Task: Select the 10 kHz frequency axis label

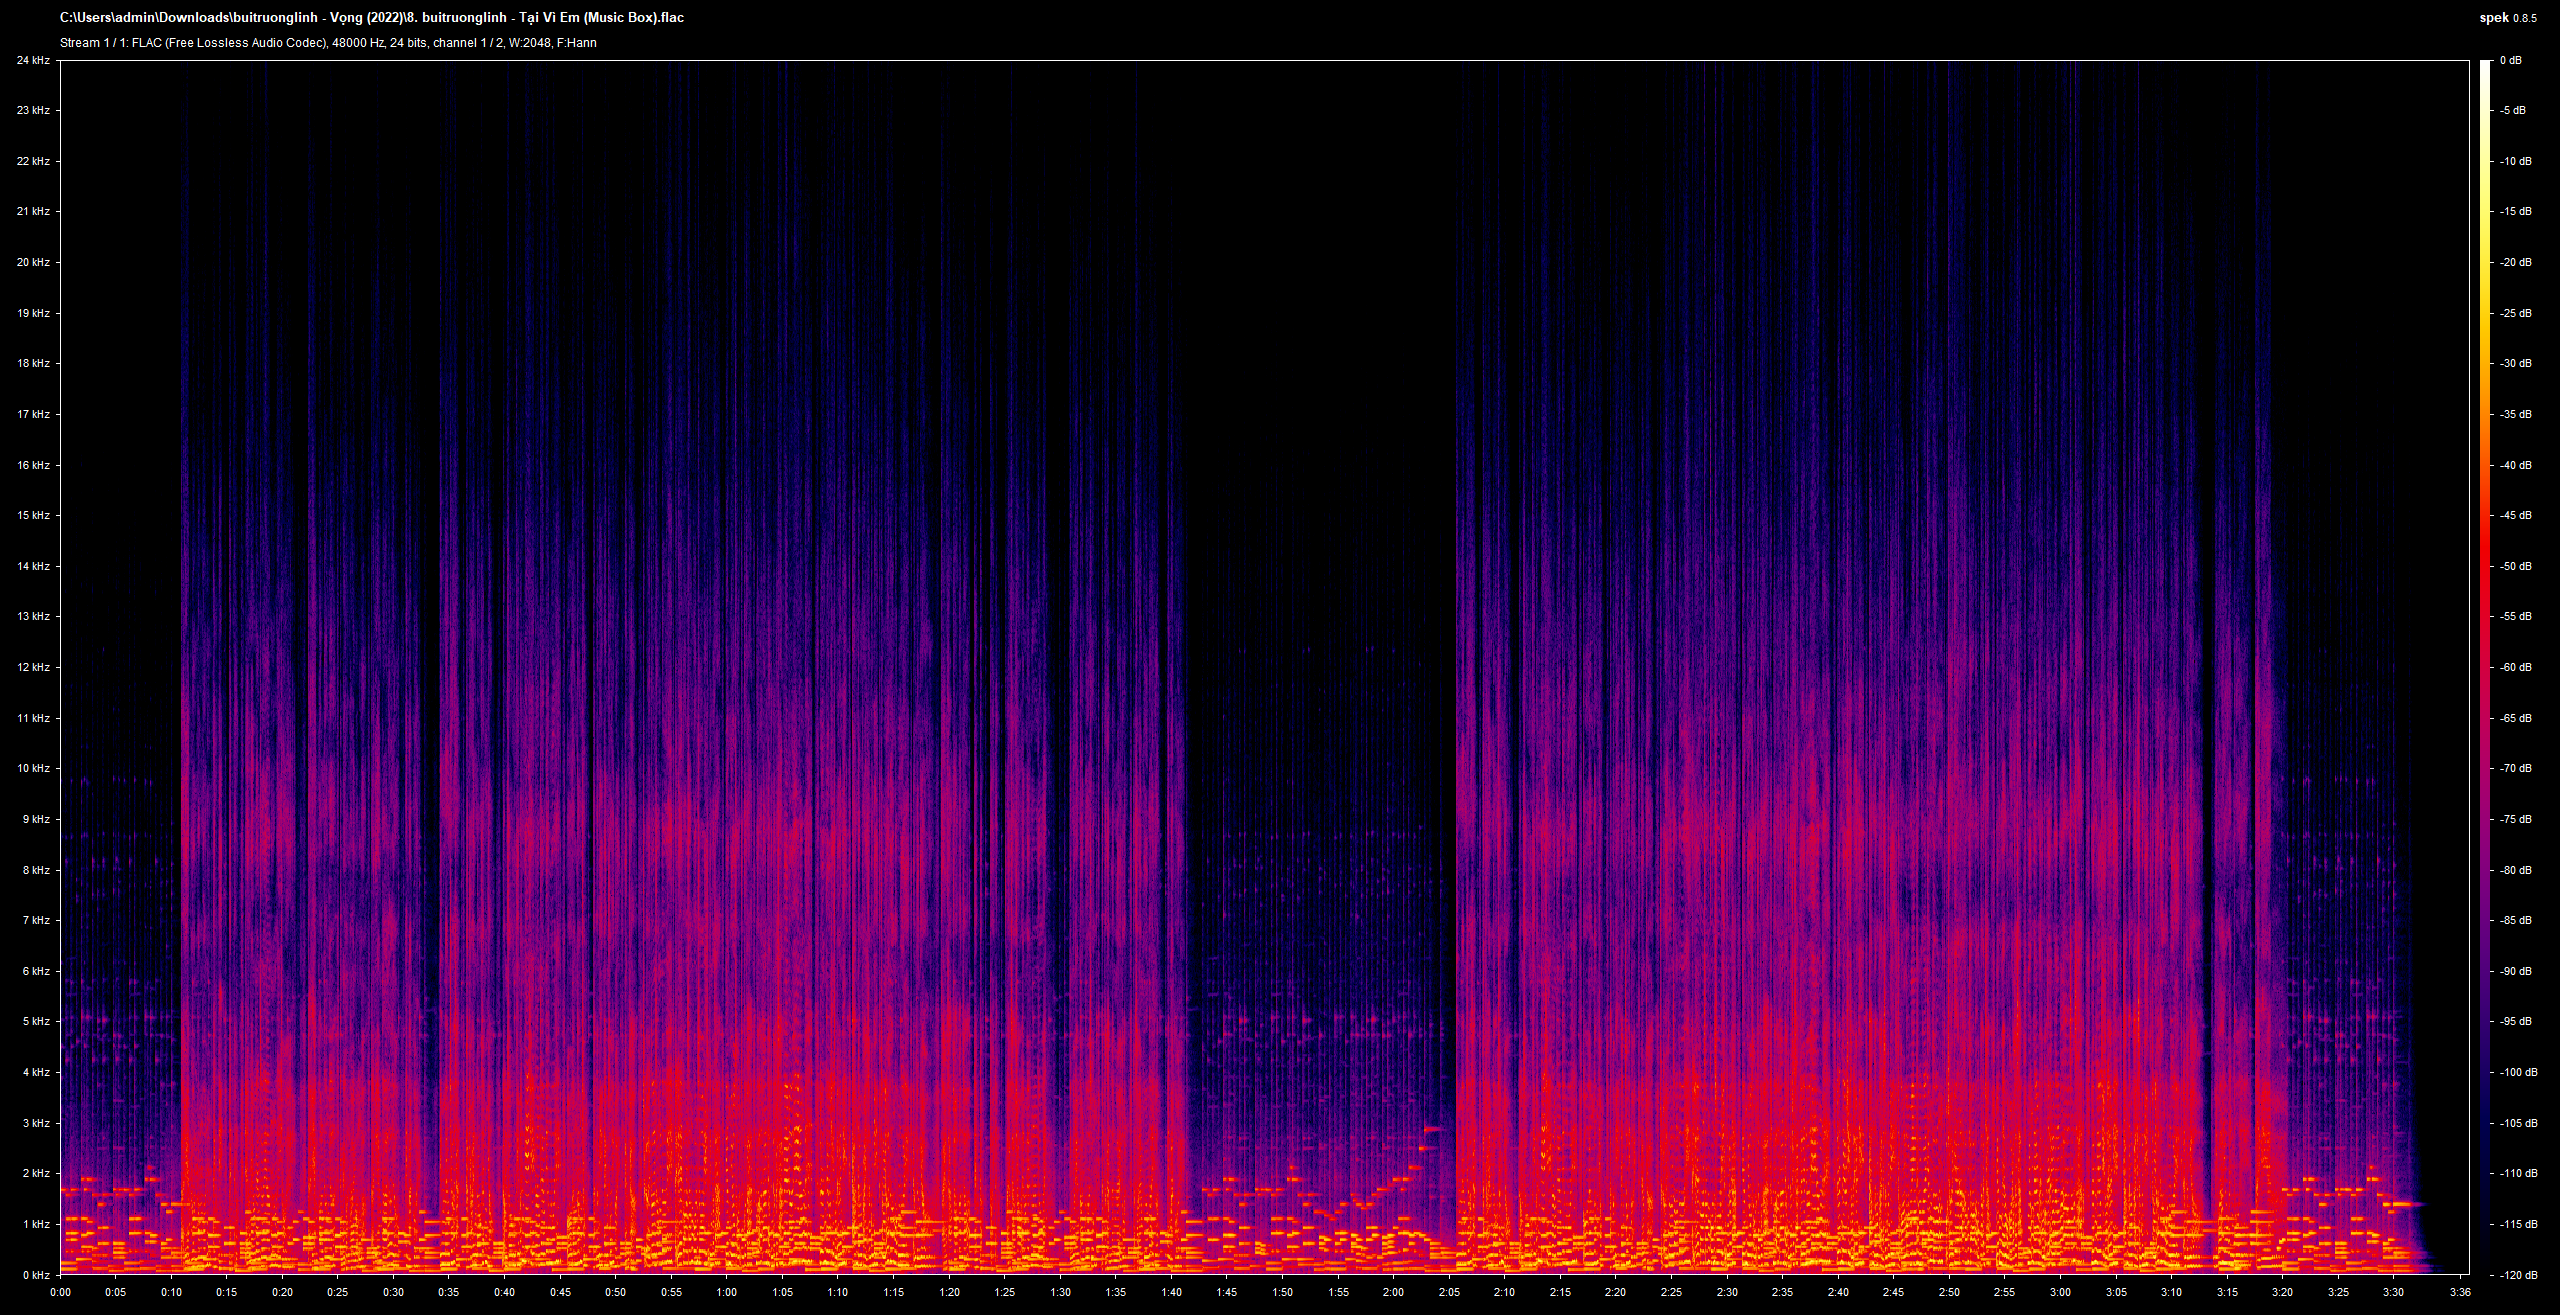Action: pos(33,768)
